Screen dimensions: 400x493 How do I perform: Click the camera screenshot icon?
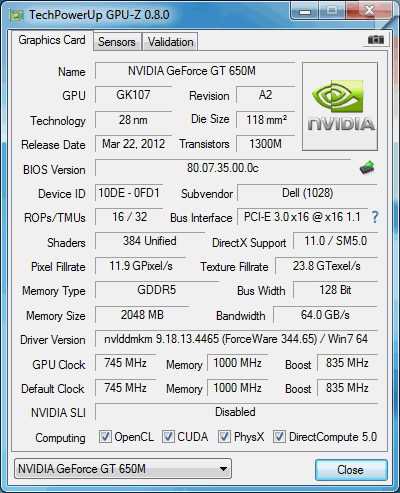point(376,40)
